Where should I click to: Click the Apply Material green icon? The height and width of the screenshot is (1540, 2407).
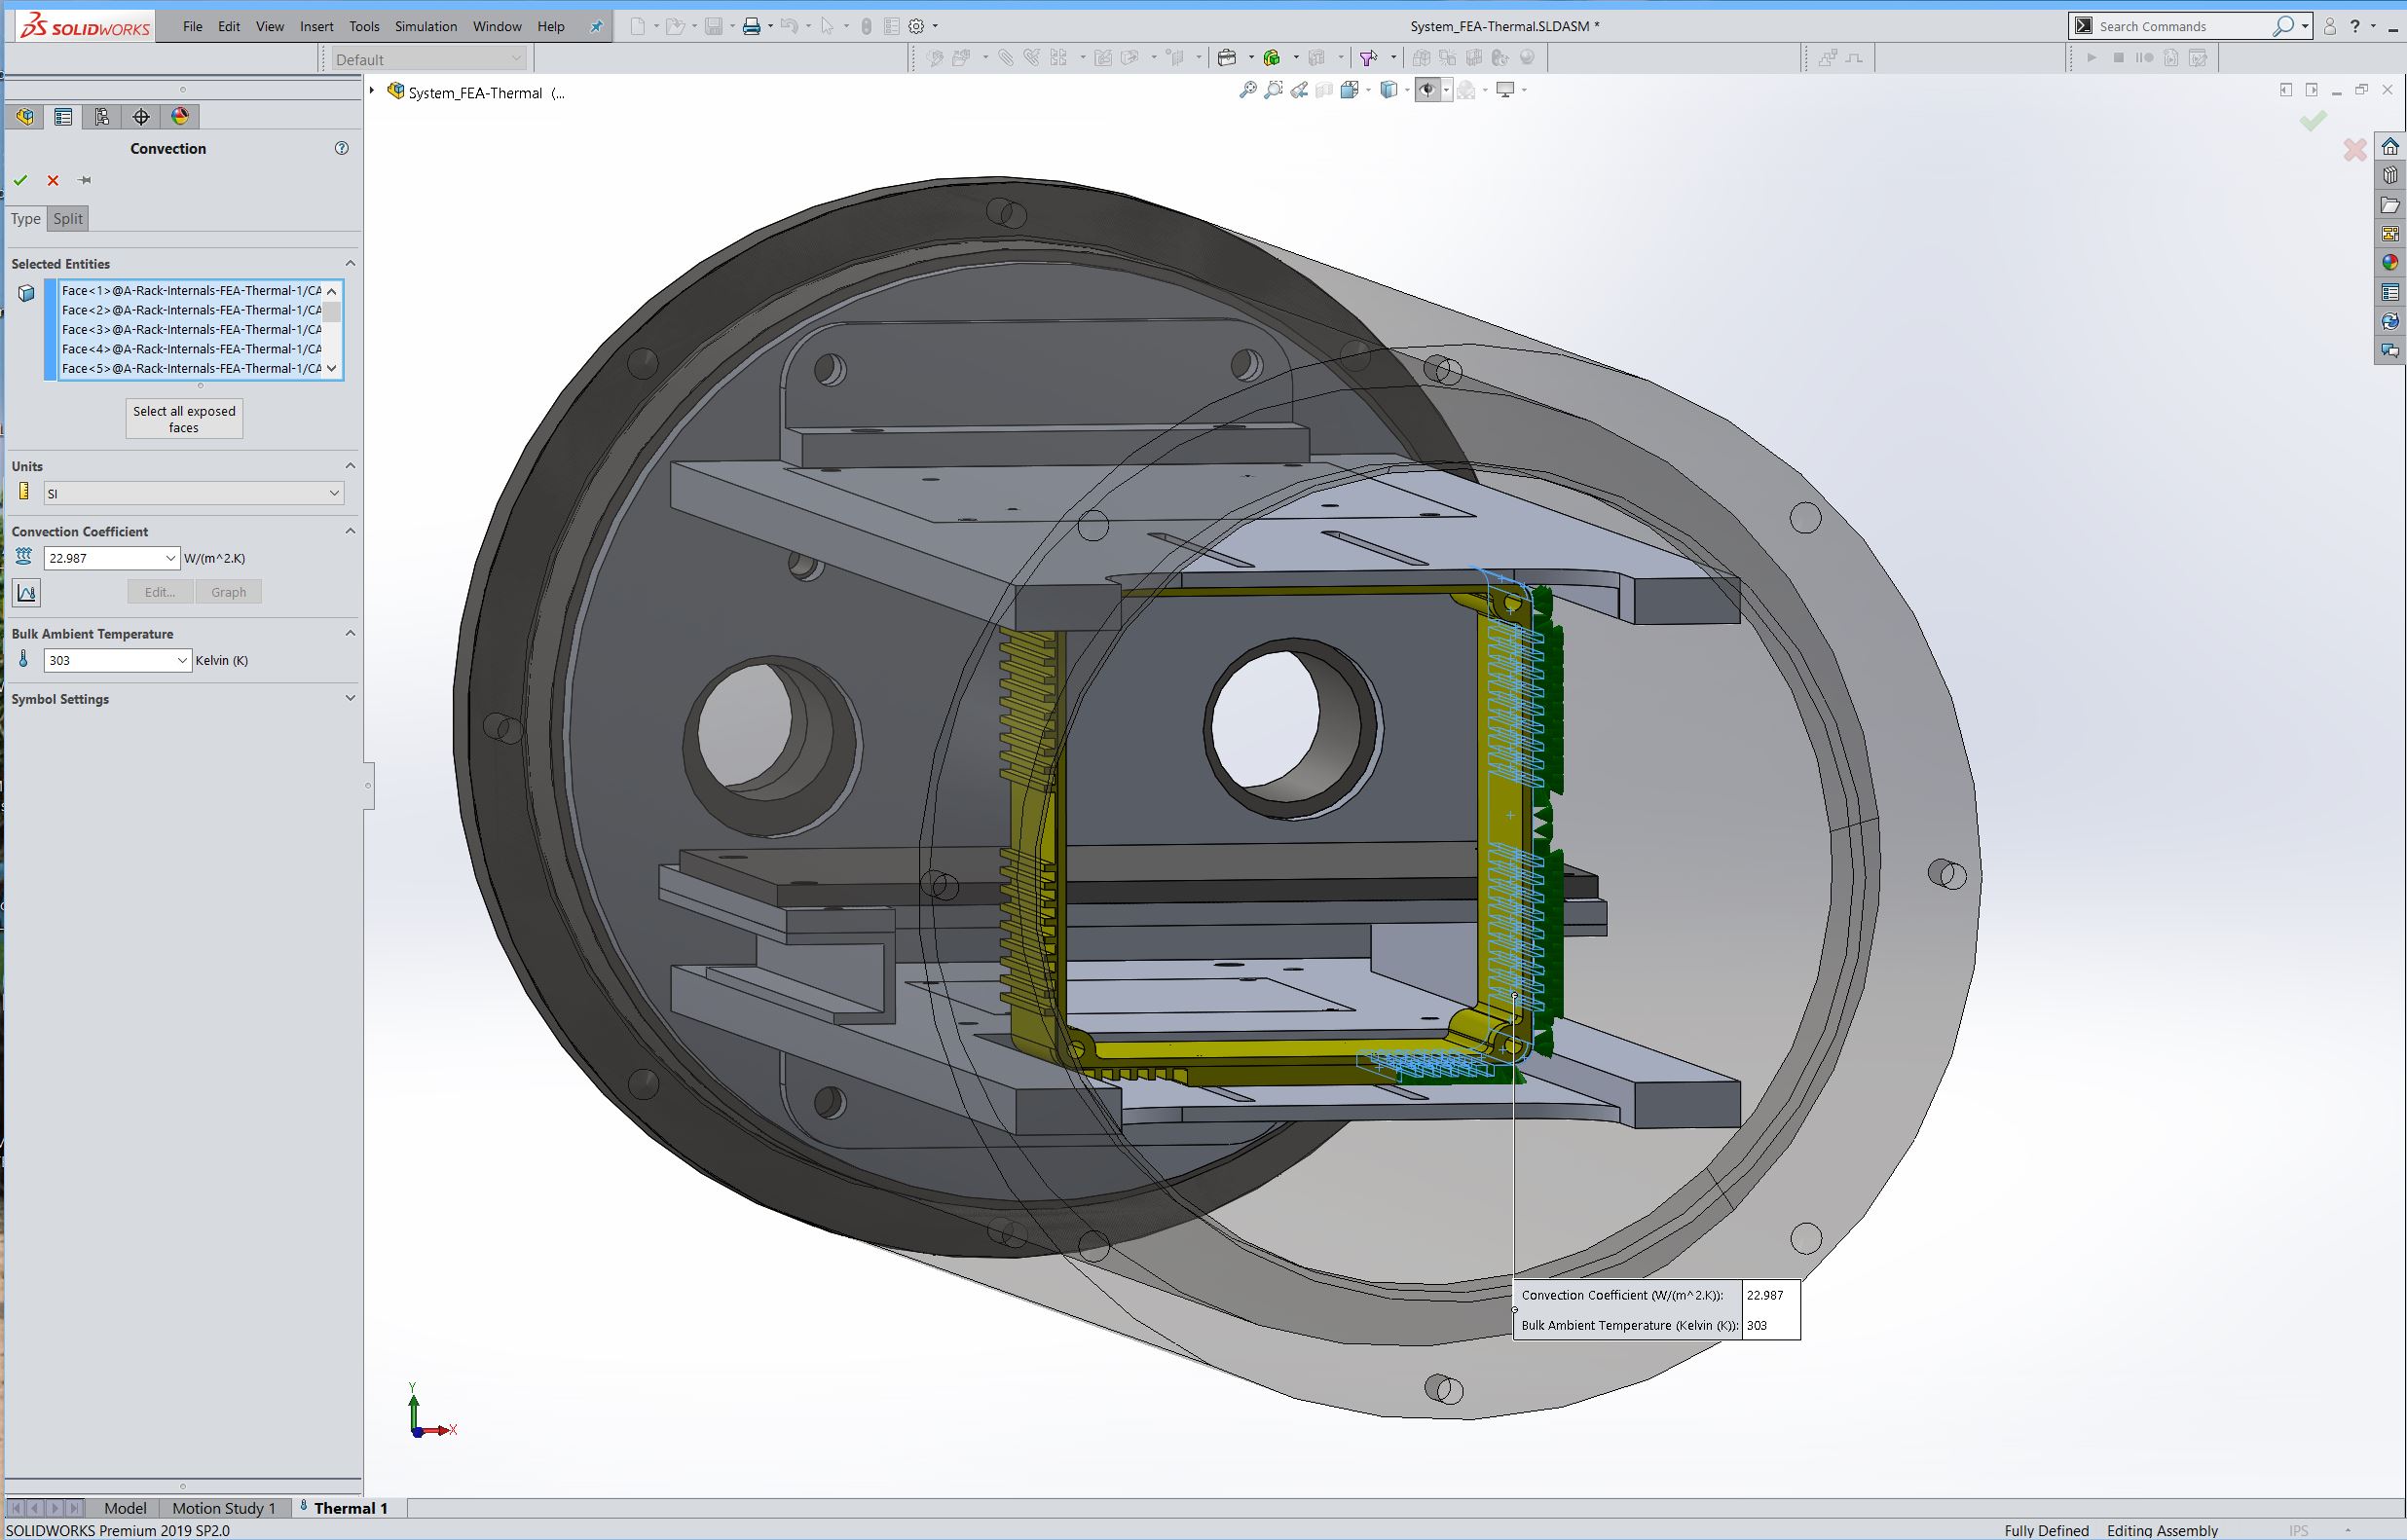pyautogui.click(x=1272, y=58)
